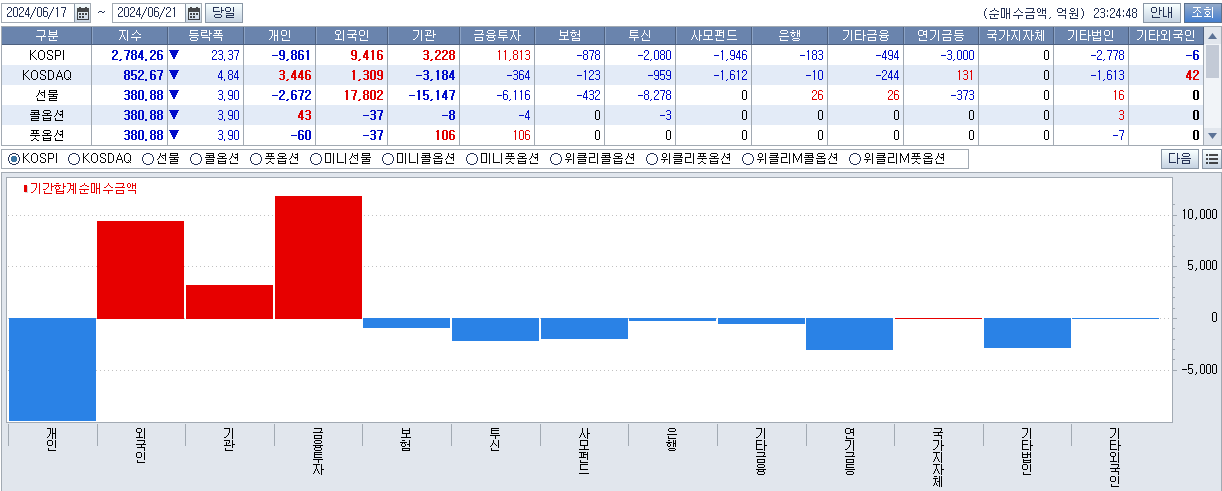Click the 지수 column header
Screen dimensions: 1222x491
coord(130,35)
